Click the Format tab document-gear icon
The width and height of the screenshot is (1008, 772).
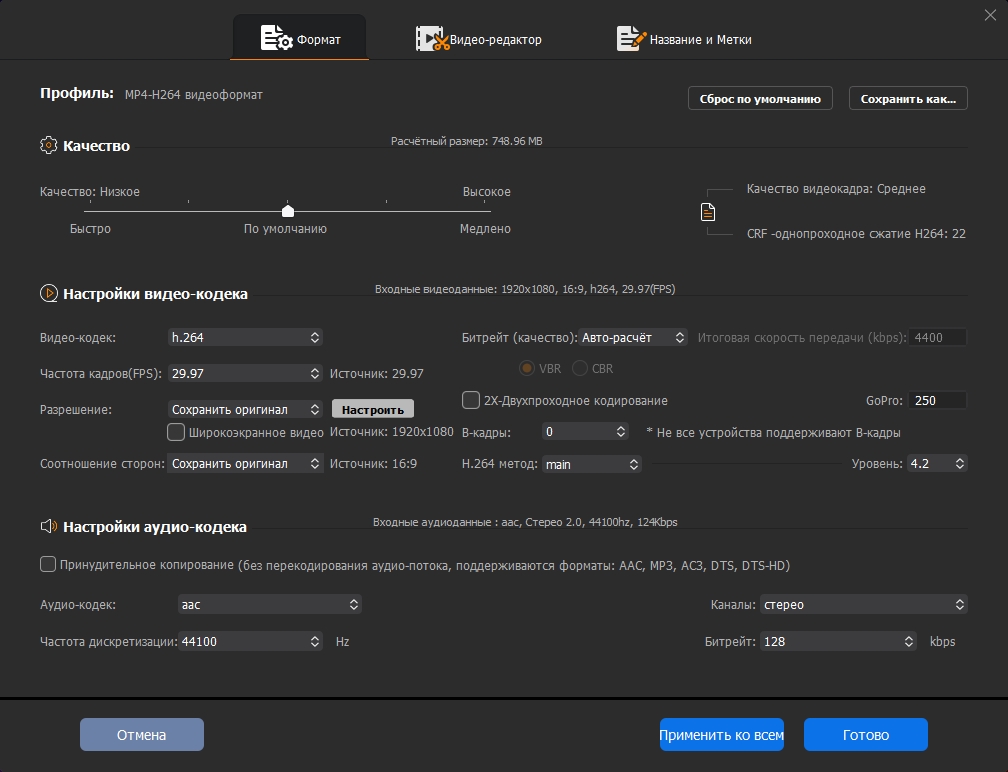[x=276, y=39]
